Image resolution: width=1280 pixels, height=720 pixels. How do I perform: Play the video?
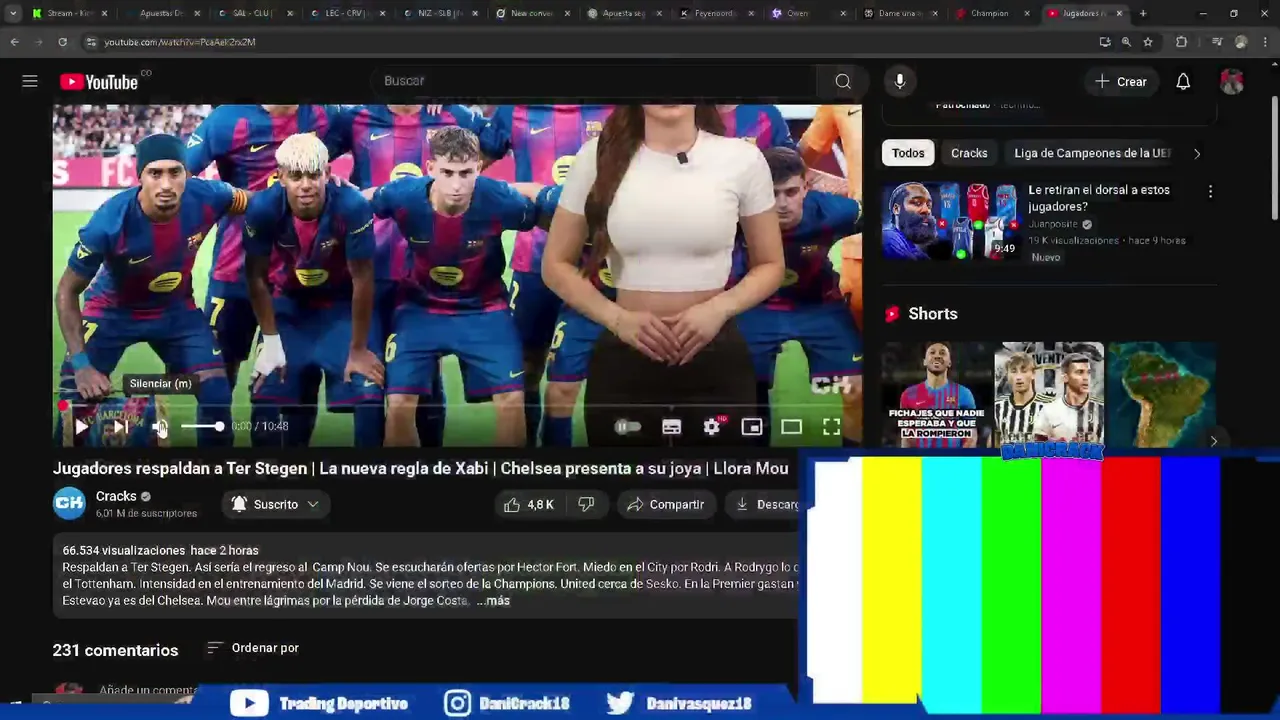tap(81, 427)
